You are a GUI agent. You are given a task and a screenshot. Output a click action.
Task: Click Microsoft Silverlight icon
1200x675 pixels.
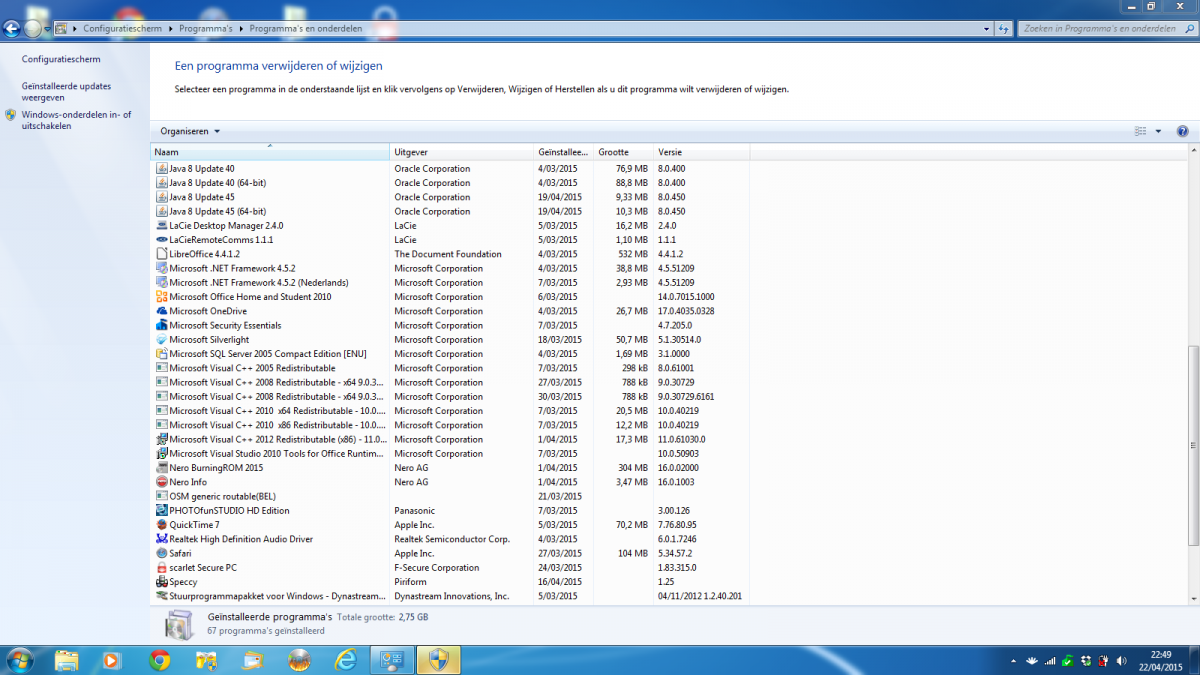(x=162, y=340)
